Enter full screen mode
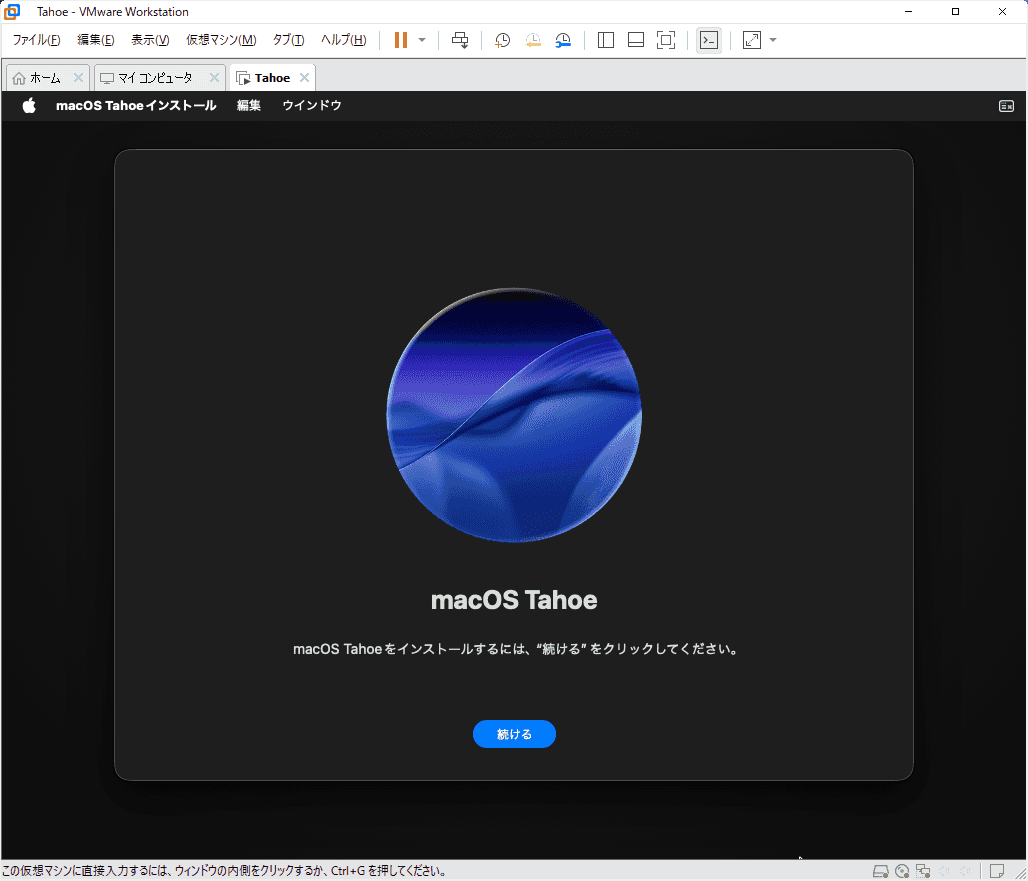This screenshot has height=881, width=1028. coord(666,40)
